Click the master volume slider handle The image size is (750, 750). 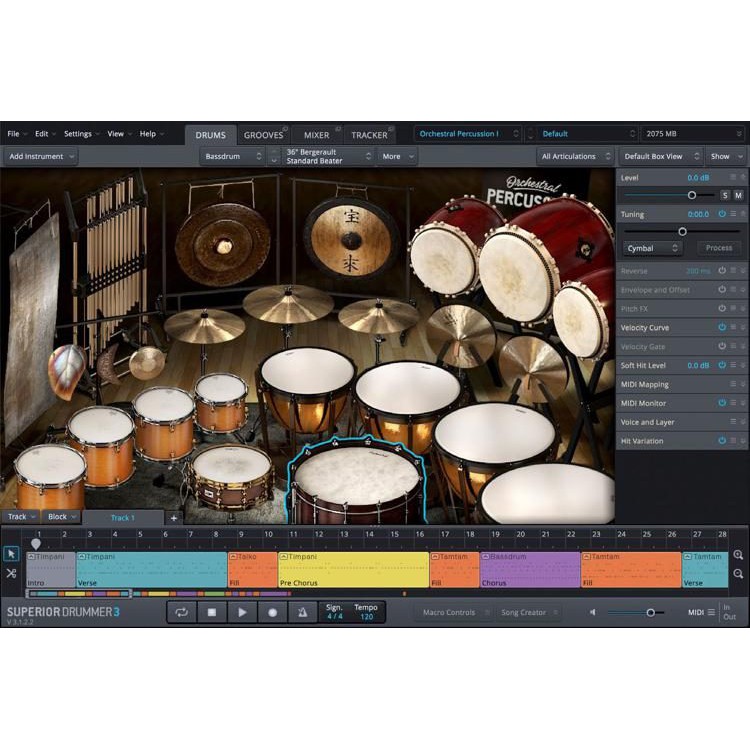[651, 612]
